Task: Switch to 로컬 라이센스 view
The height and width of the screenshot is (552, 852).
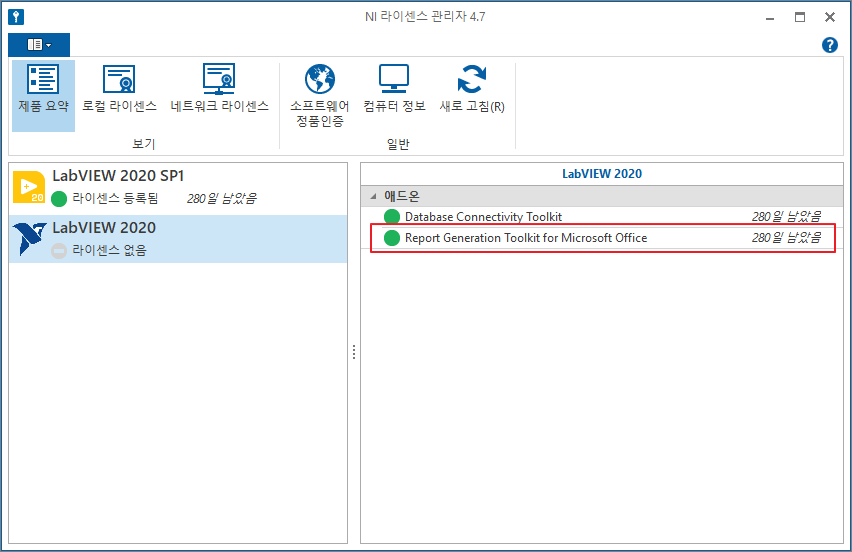Action: click(119, 89)
